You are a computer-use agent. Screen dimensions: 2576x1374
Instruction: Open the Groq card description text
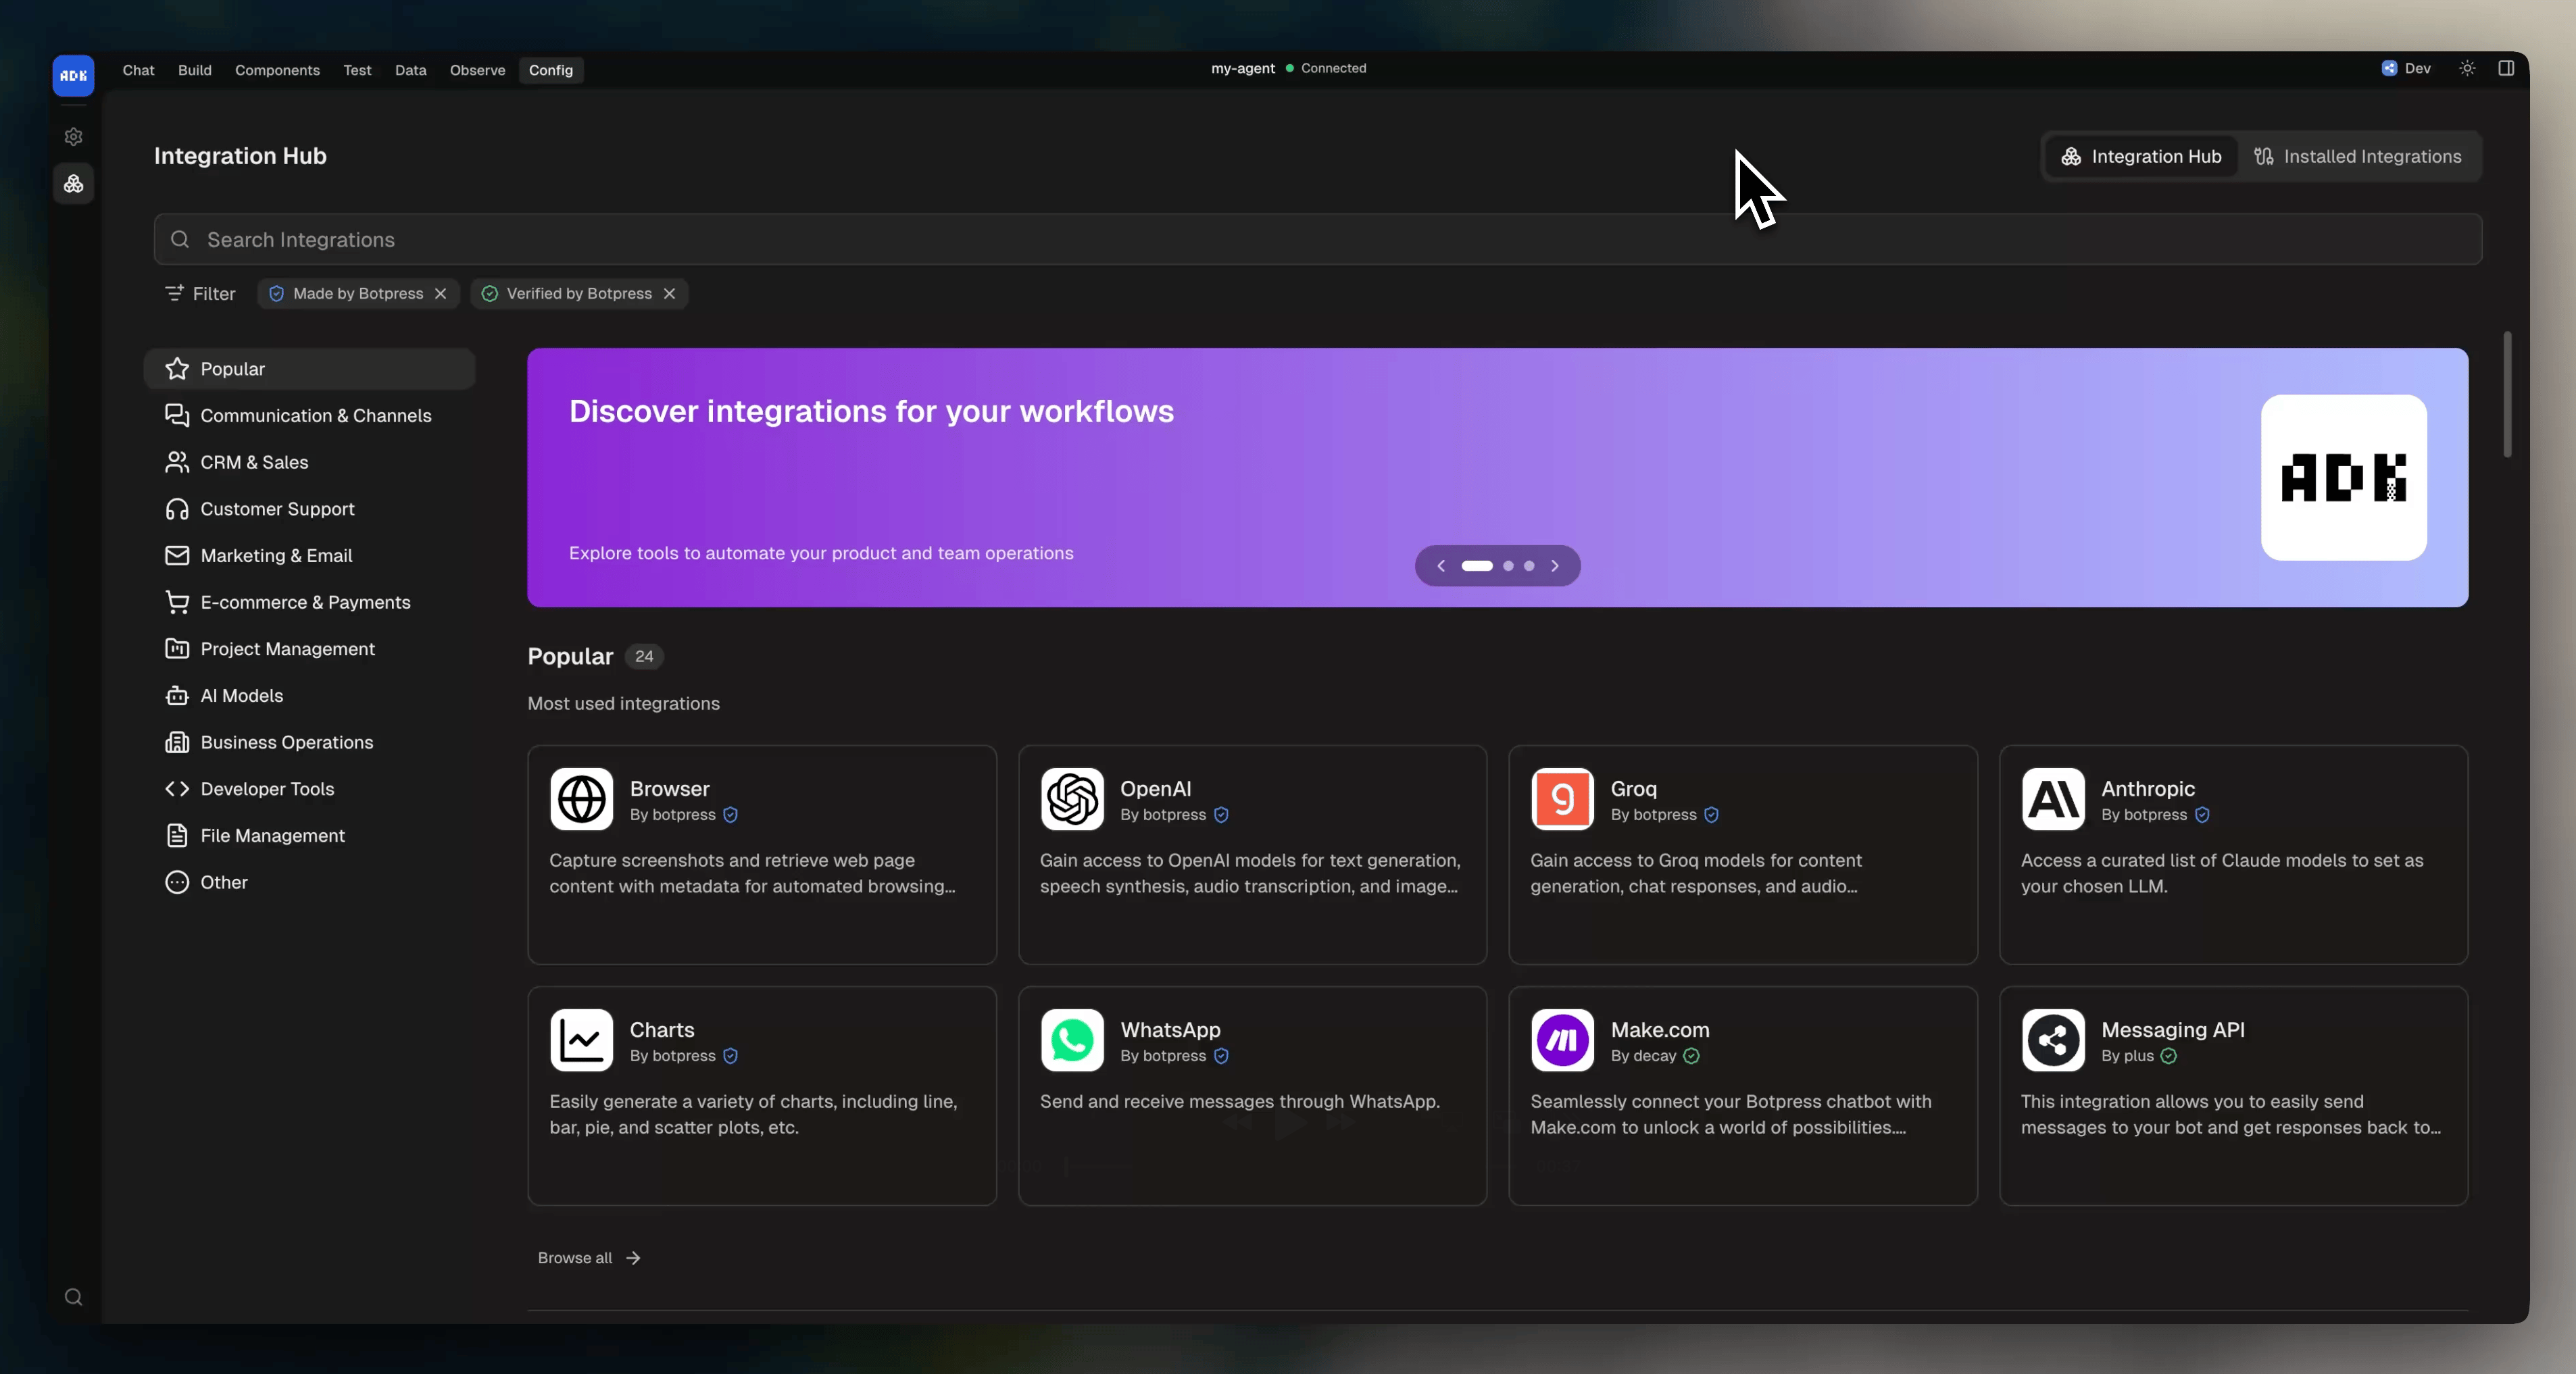[x=1696, y=873]
